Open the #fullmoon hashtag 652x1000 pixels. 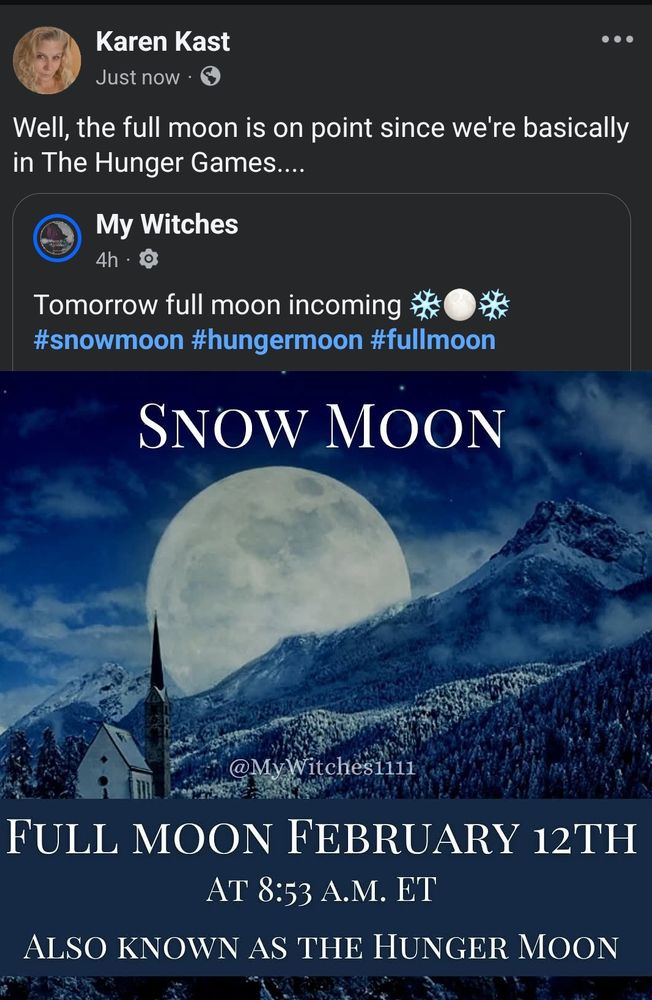tap(433, 340)
